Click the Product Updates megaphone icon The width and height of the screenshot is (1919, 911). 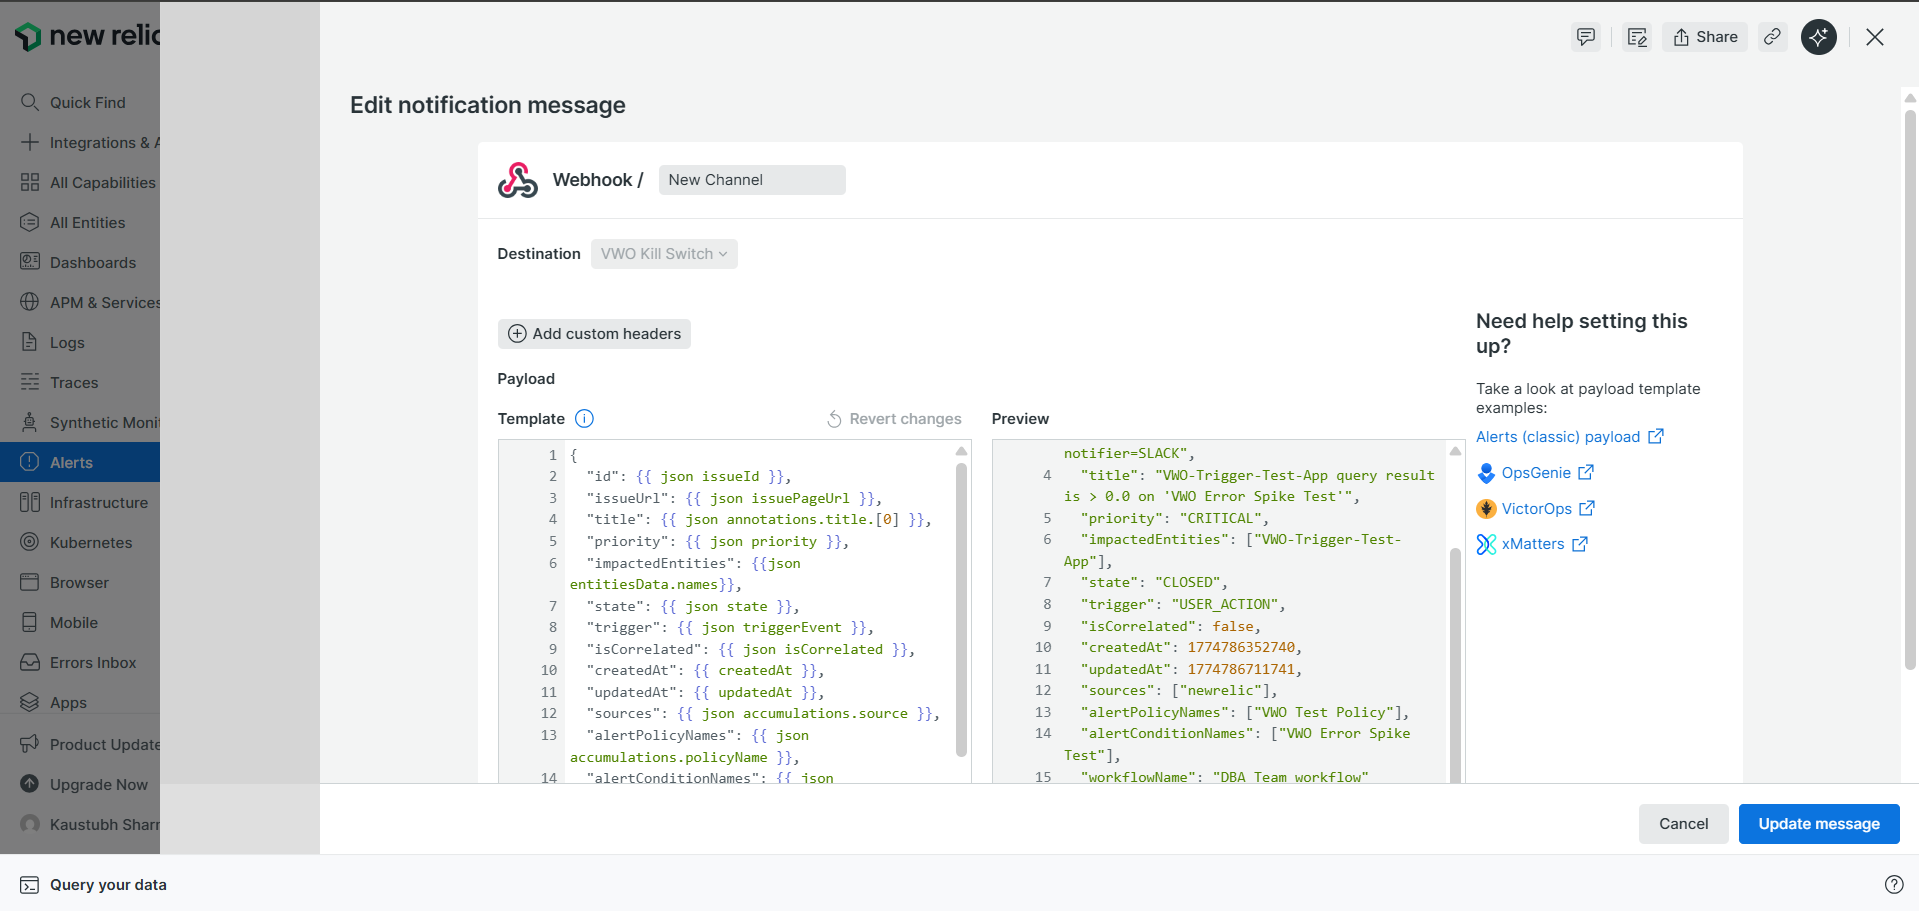click(30, 744)
